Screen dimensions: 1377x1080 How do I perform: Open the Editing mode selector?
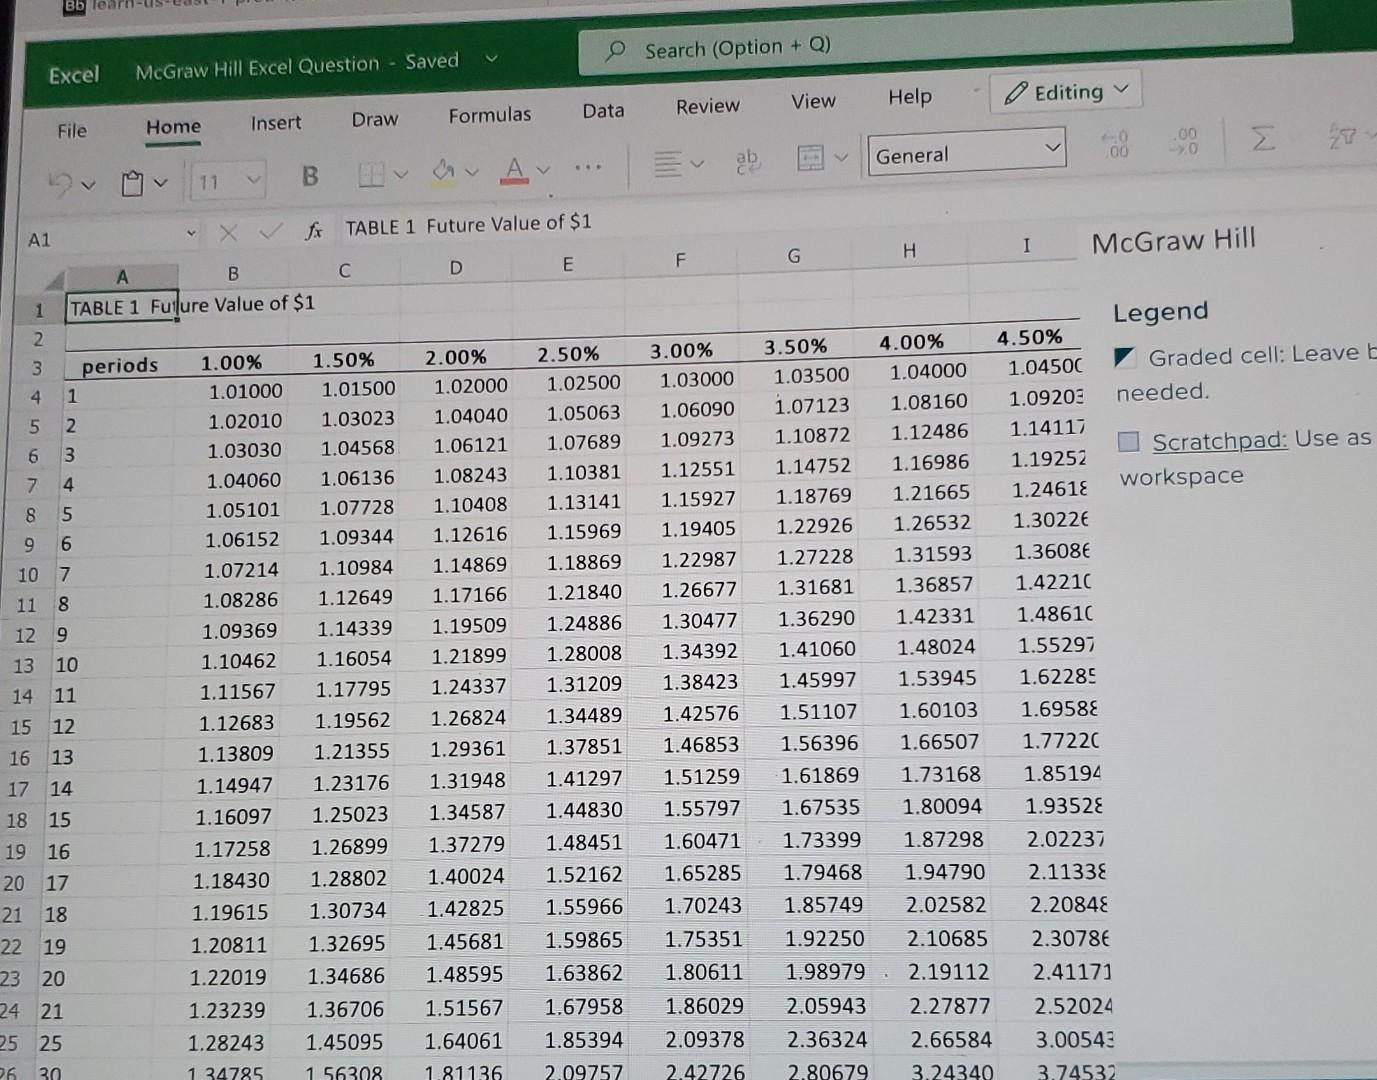[x=1064, y=92]
